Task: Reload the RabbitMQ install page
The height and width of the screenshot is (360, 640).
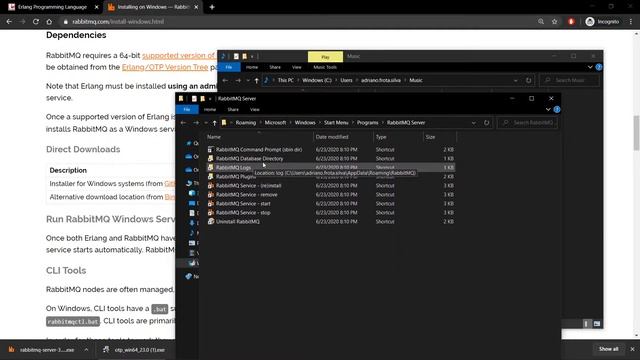Action: coord(36,22)
